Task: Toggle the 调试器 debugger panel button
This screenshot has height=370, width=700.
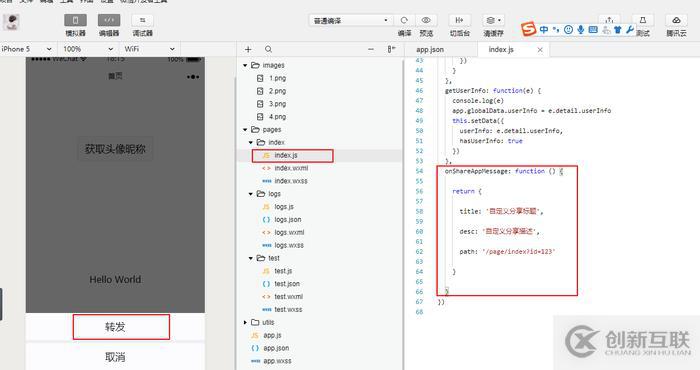Action: 142,21
